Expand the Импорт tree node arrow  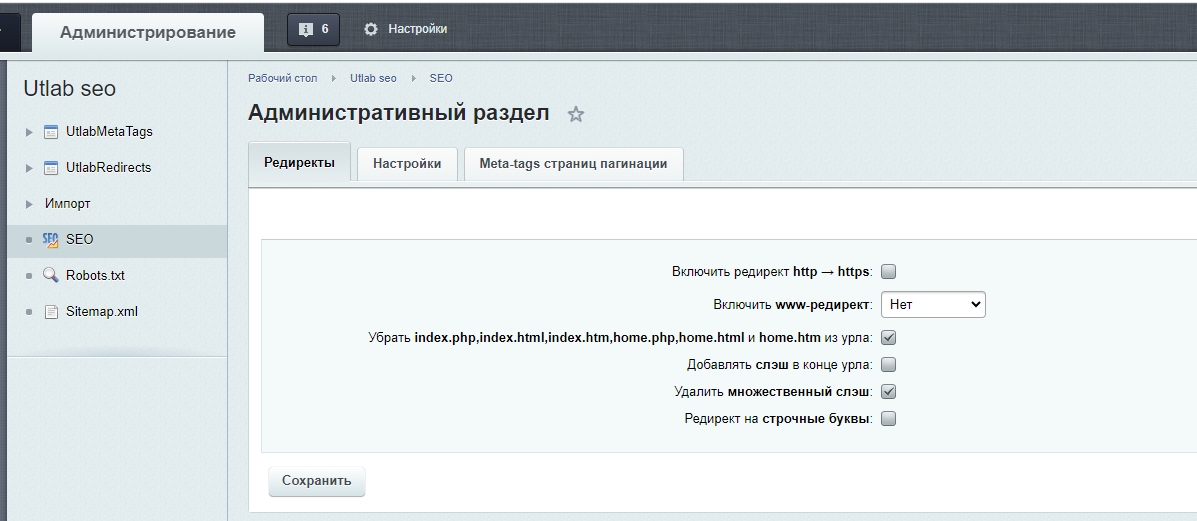pyautogui.click(x=29, y=204)
